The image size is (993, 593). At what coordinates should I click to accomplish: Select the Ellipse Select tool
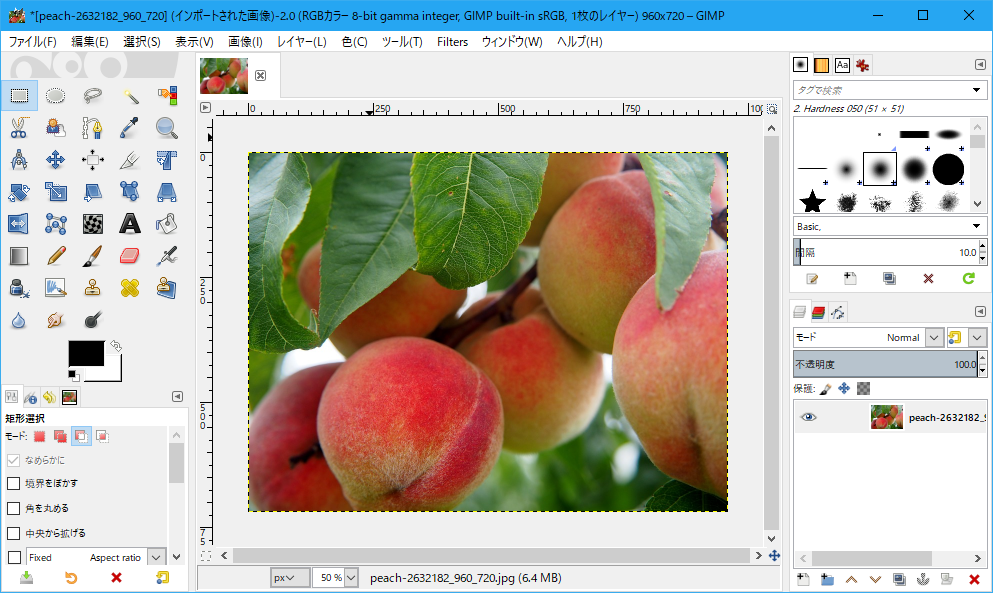[x=56, y=96]
